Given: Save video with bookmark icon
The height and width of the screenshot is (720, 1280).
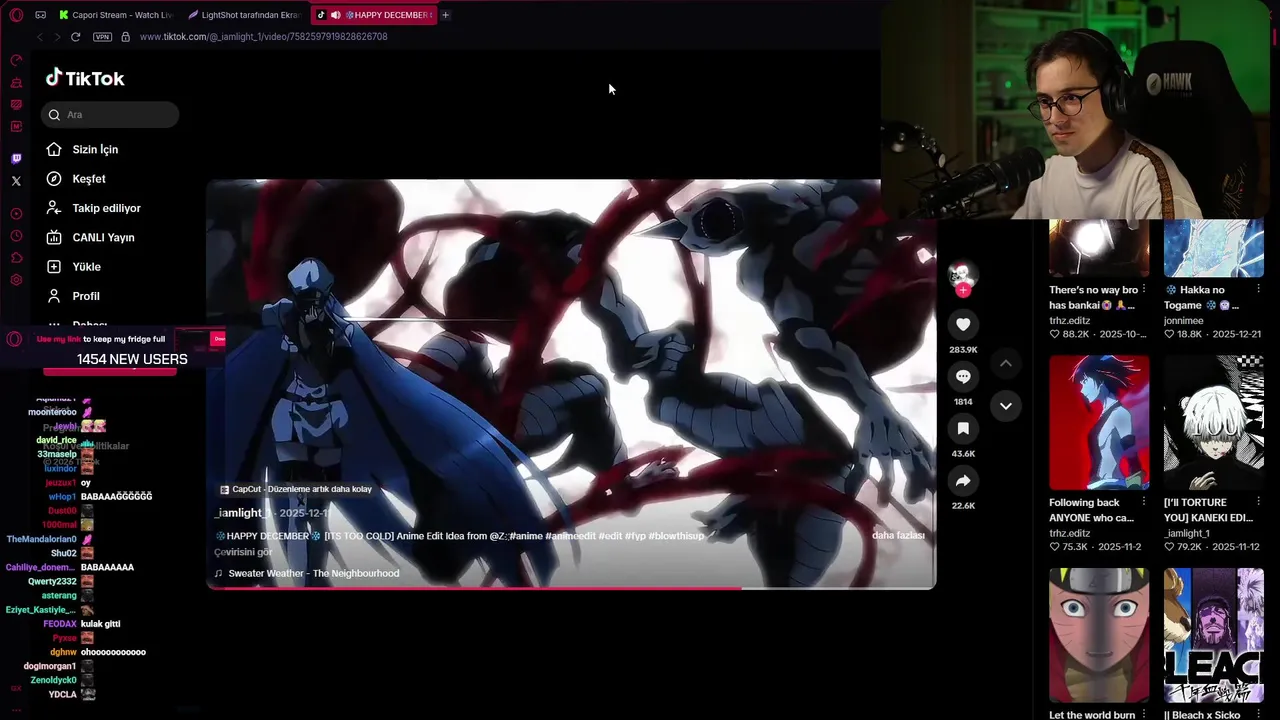Looking at the screenshot, I should coord(963,428).
